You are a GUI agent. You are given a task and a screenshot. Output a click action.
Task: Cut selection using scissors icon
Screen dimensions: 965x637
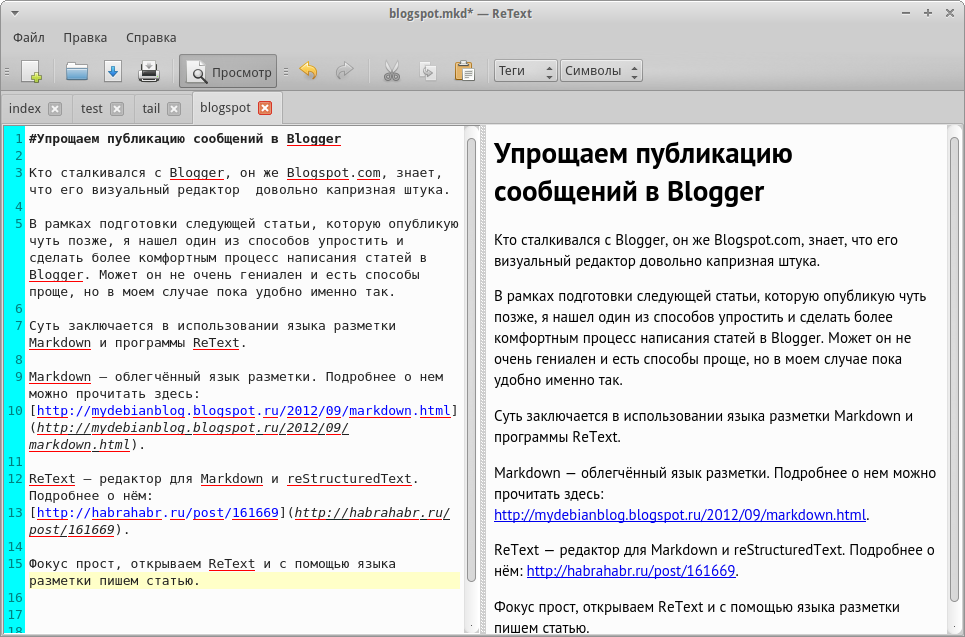click(x=392, y=71)
